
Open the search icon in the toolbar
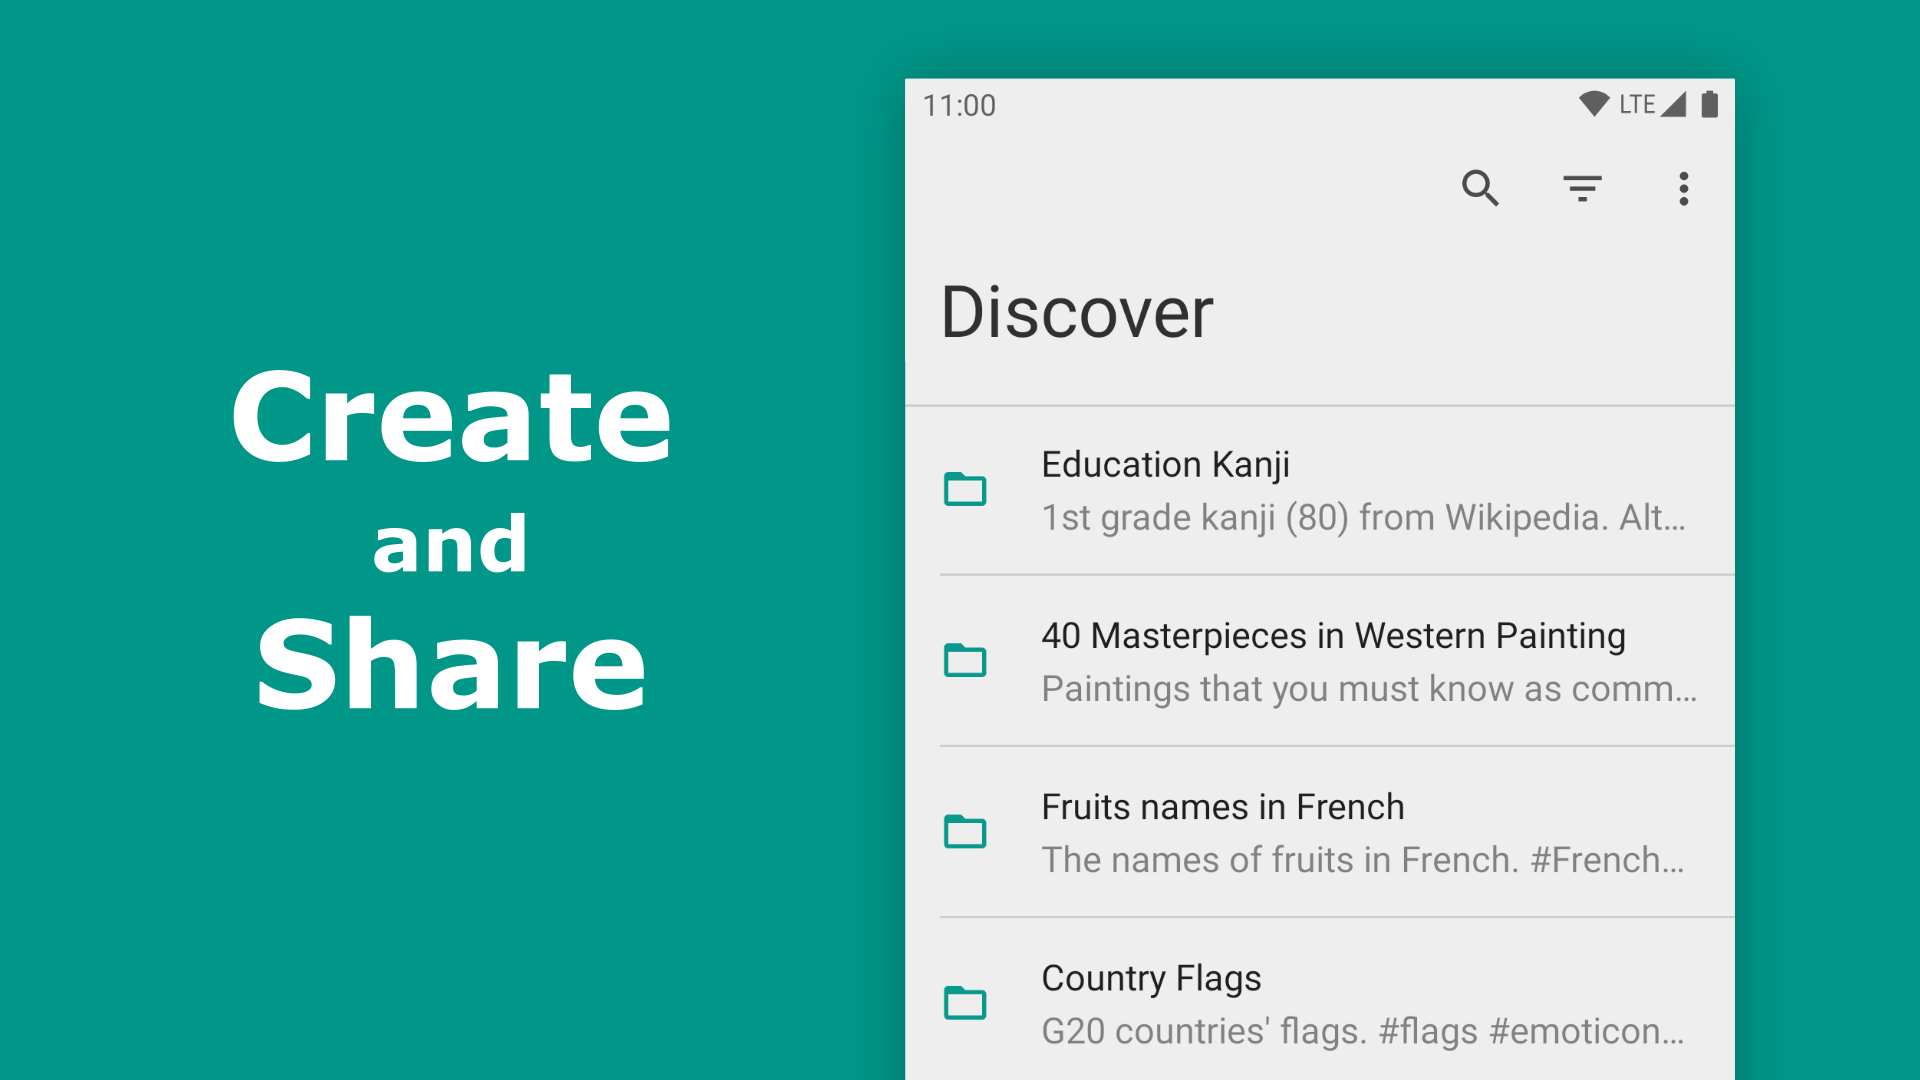pos(1481,189)
